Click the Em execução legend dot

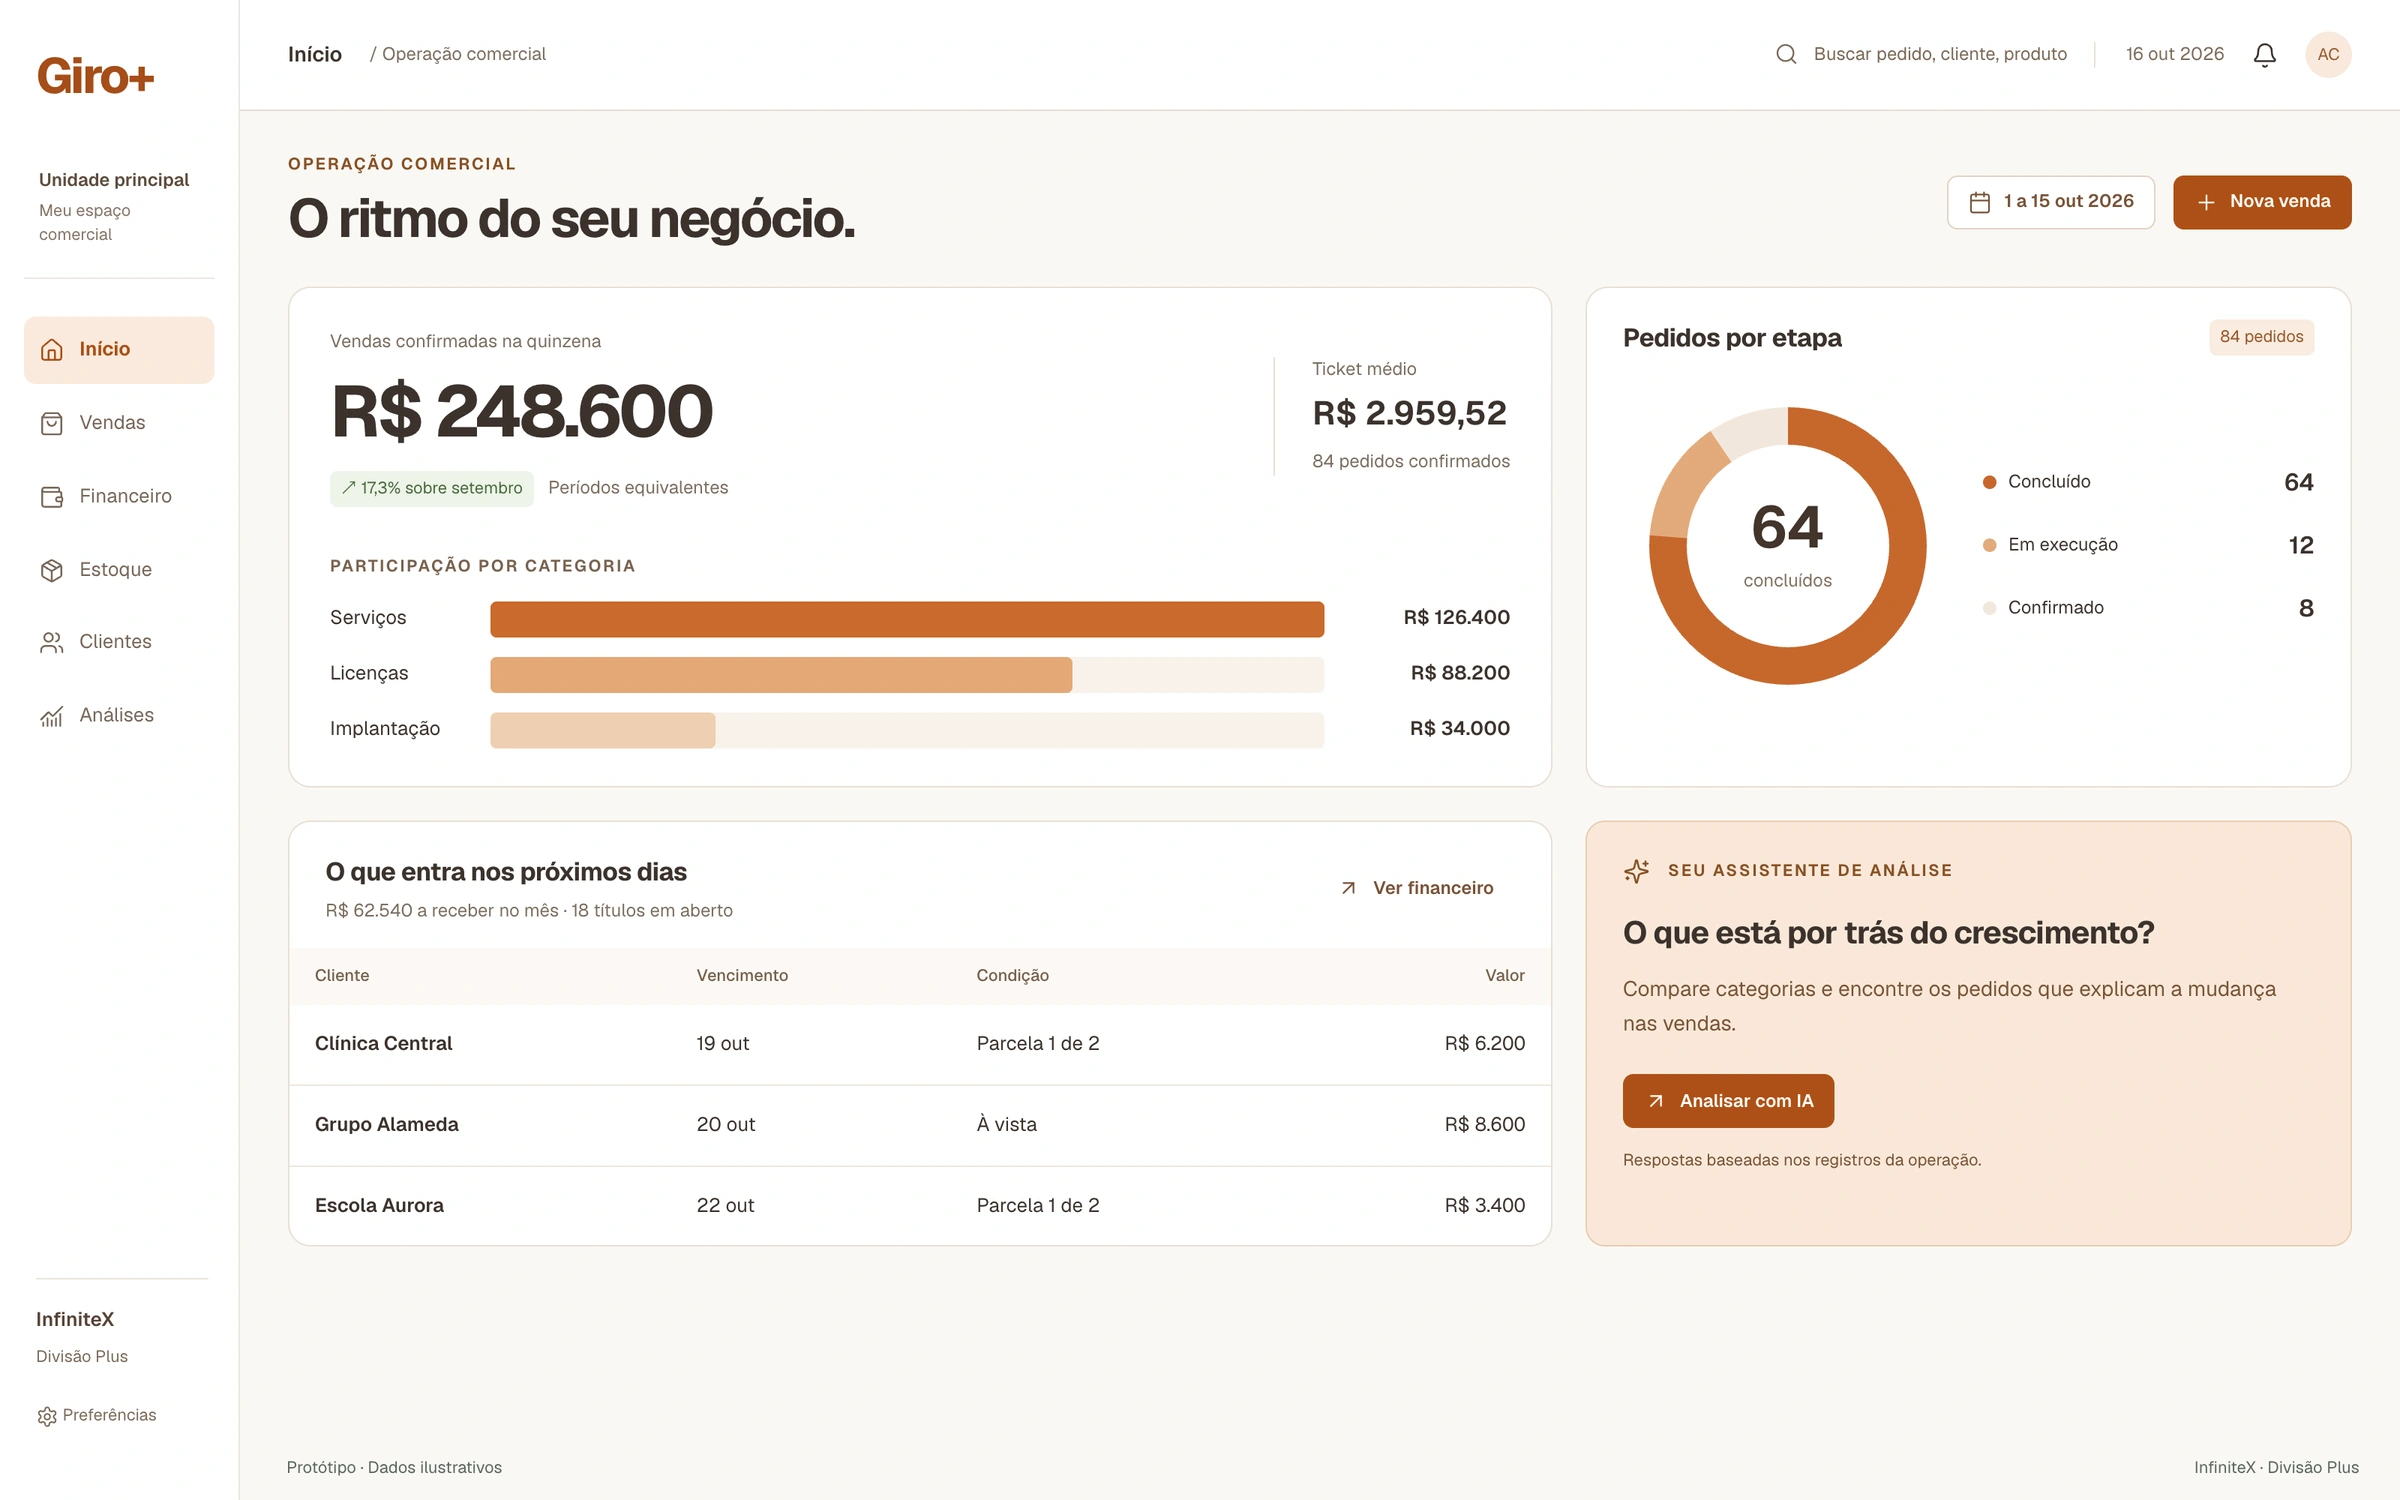[x=1989, y=545]
